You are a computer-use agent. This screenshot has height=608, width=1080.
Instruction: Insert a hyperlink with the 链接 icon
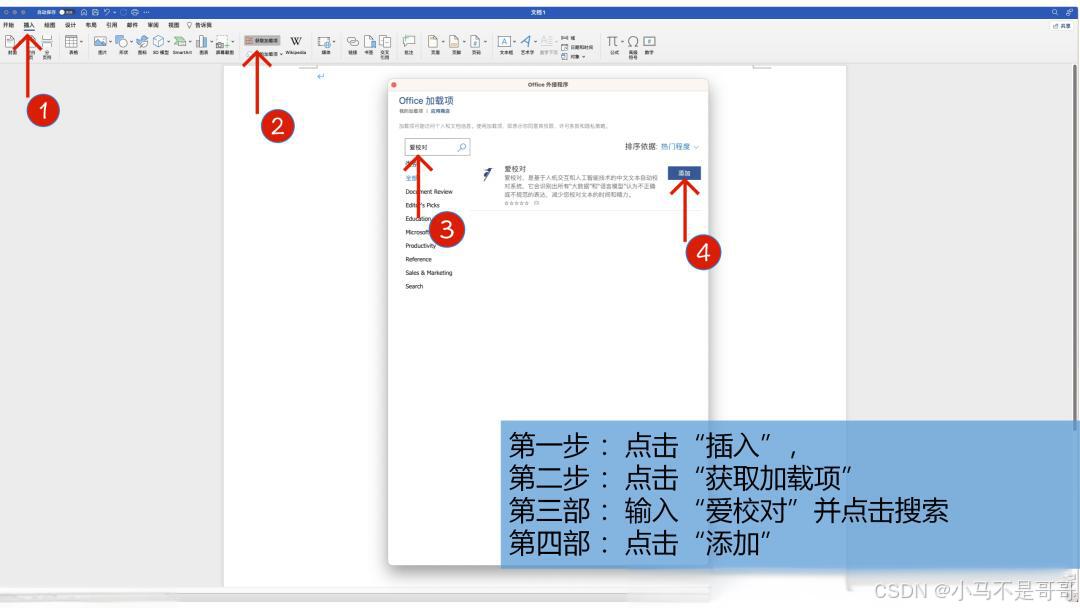[353, 42]
